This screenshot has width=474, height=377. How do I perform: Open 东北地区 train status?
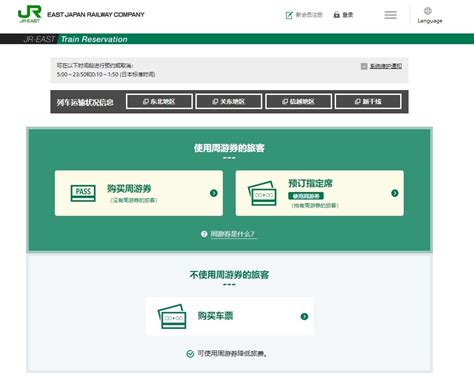click(x=159, y=101)
